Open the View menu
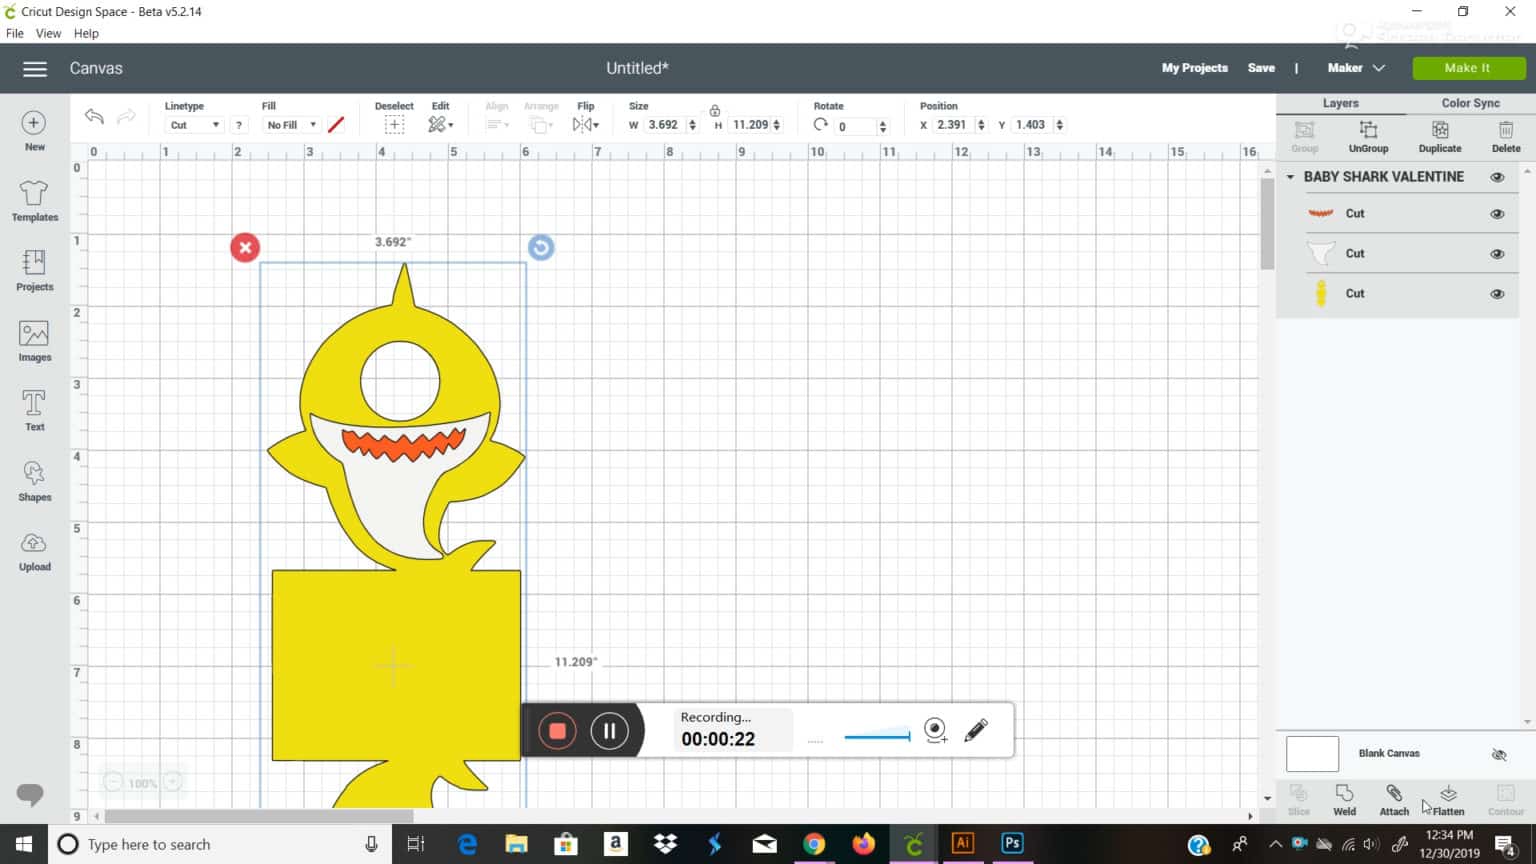1536x864 pixels. (48, 33)
